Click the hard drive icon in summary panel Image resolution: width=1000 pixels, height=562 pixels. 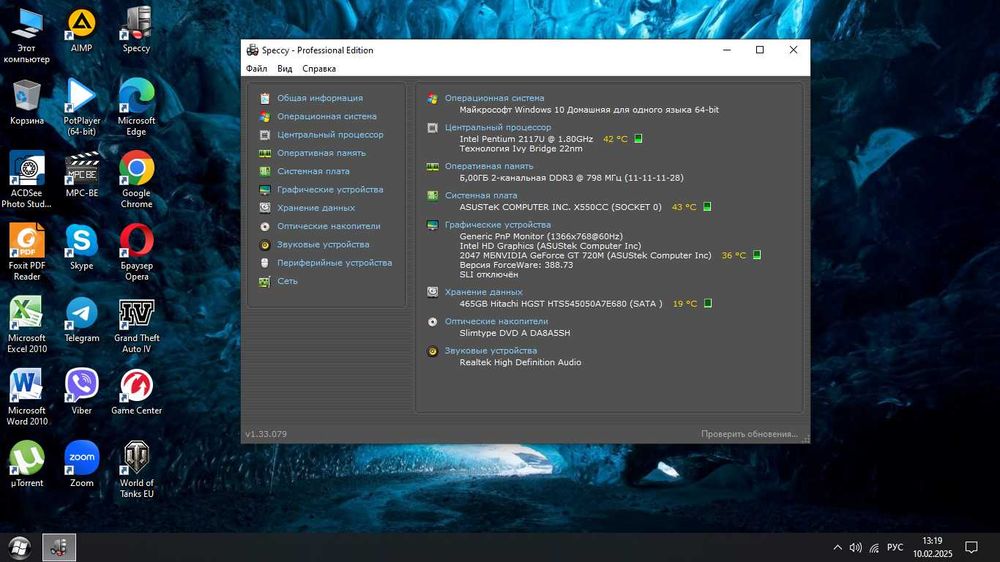(432, 292)
